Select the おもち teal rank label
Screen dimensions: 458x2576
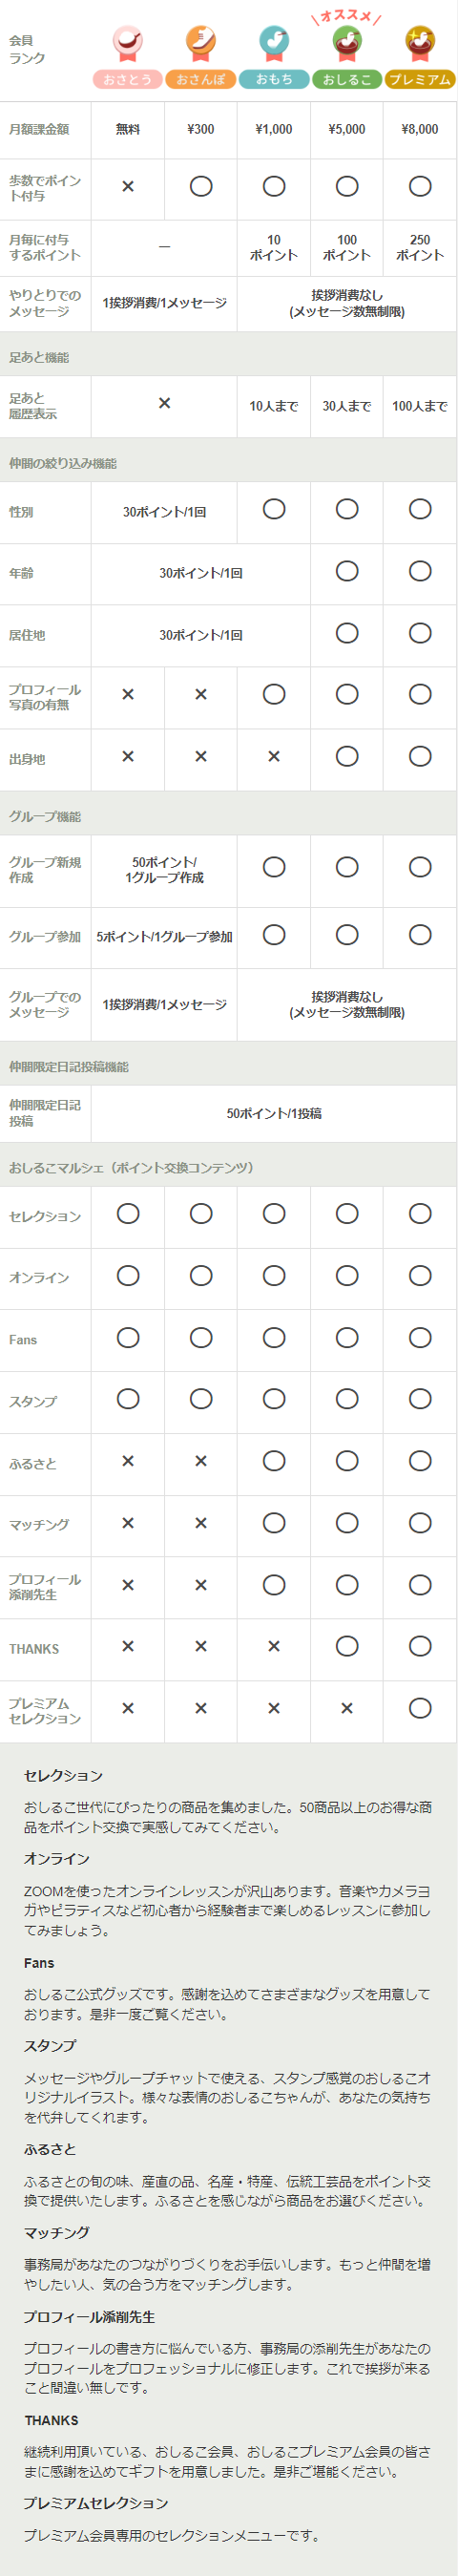(274, 79)
